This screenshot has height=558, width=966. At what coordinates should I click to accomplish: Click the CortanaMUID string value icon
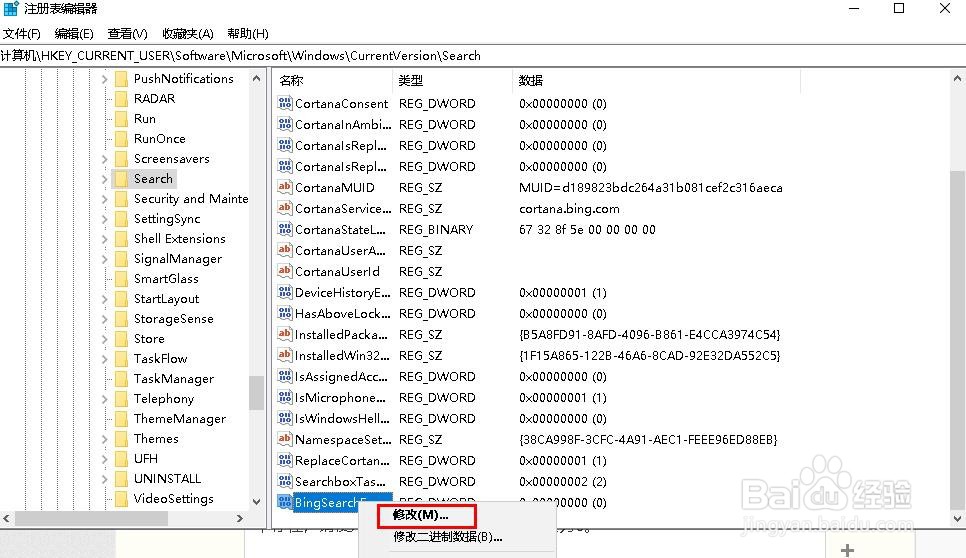(285, 187)
